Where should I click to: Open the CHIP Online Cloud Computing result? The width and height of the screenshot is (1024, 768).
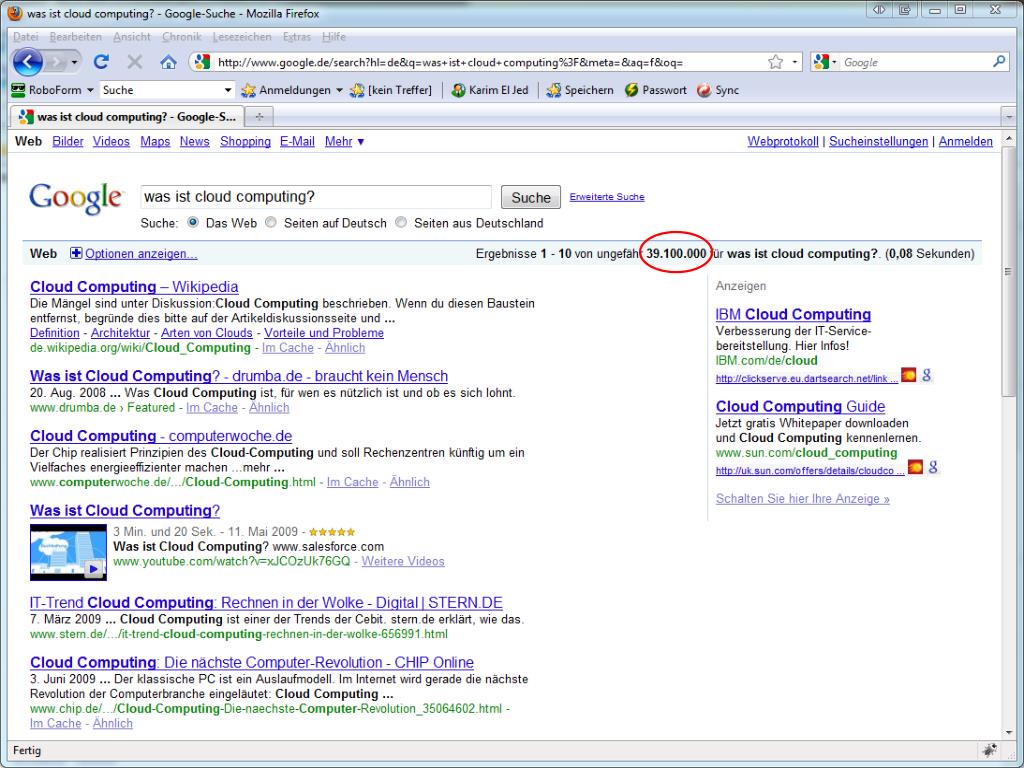coord(252,662)
